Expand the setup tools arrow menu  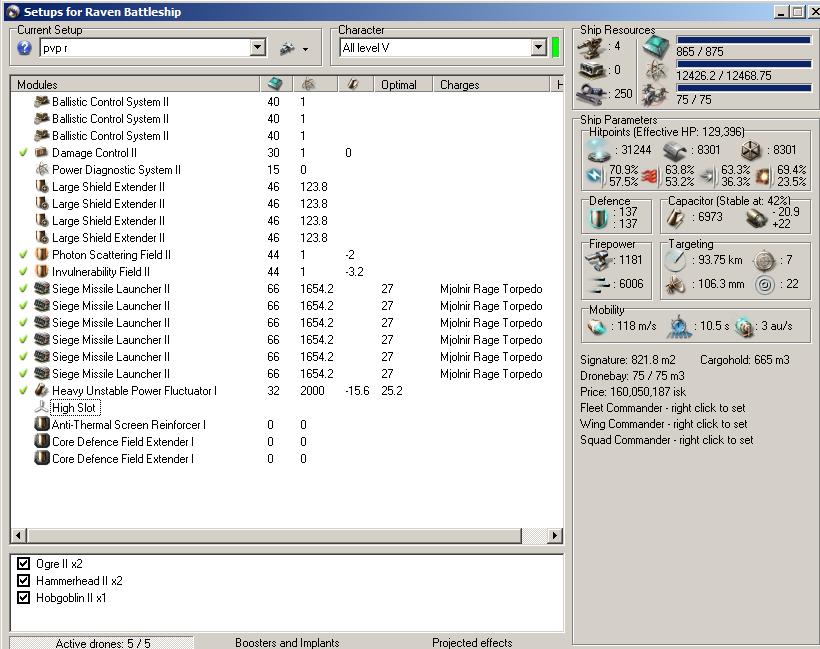[x=305, y=49]
